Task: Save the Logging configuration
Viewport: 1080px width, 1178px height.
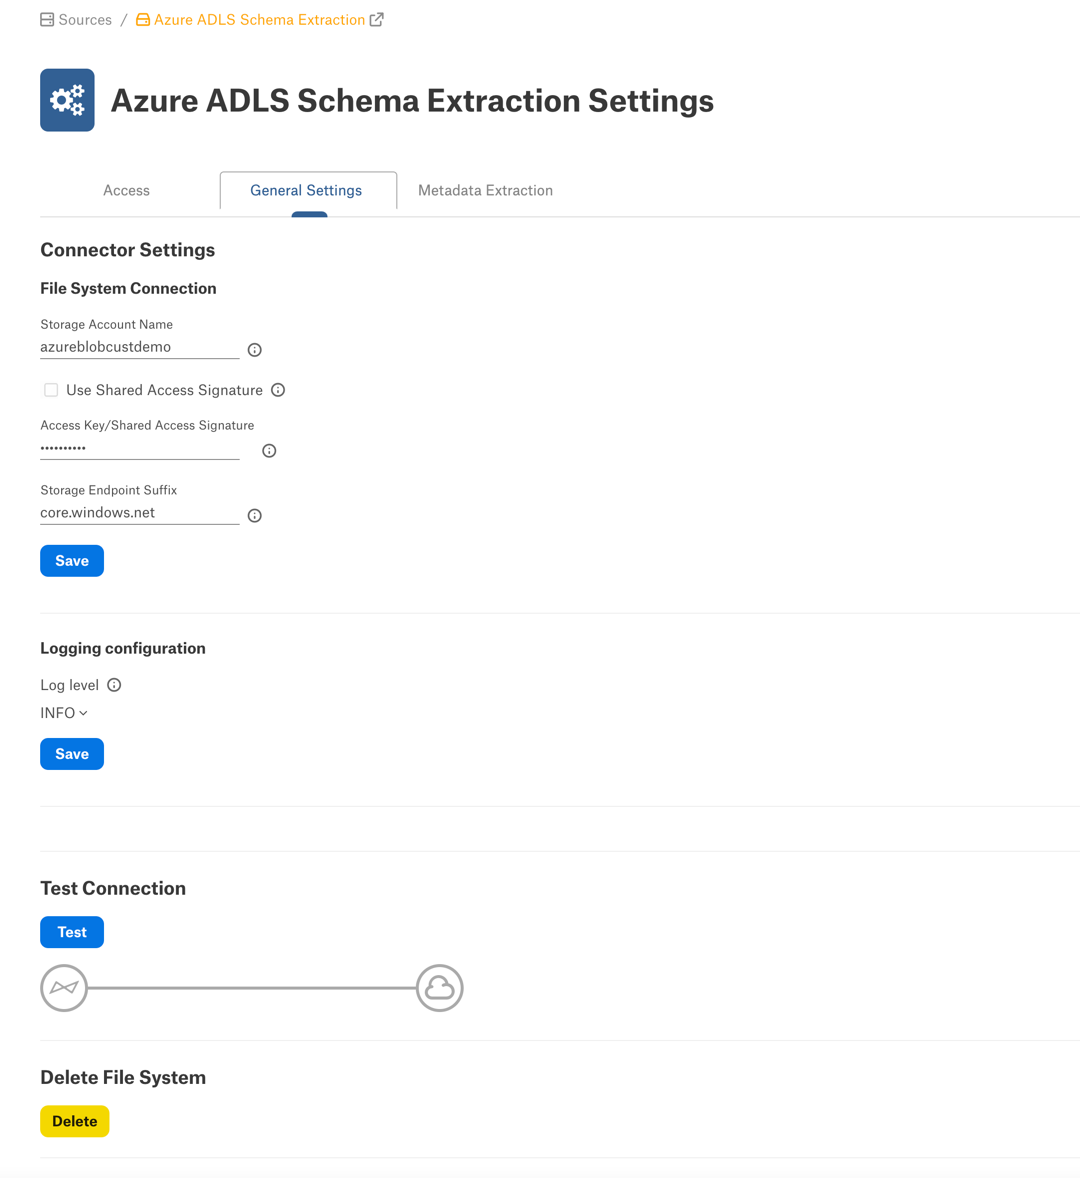Action: (72, 754)
